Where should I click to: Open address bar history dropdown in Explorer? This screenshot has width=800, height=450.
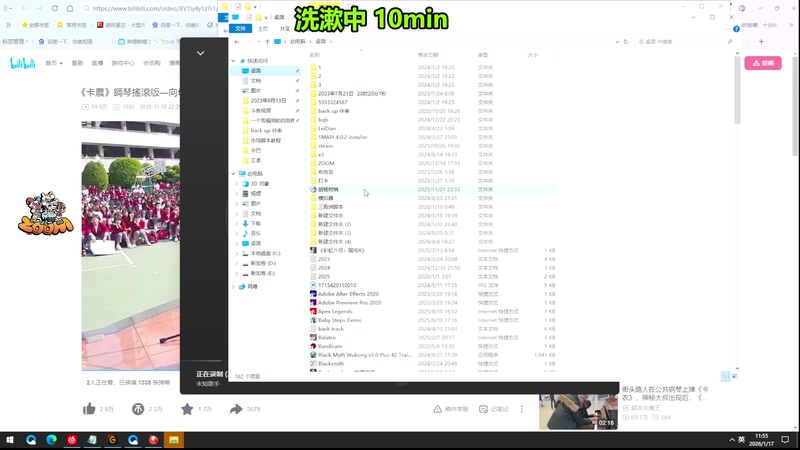point(617,41)
